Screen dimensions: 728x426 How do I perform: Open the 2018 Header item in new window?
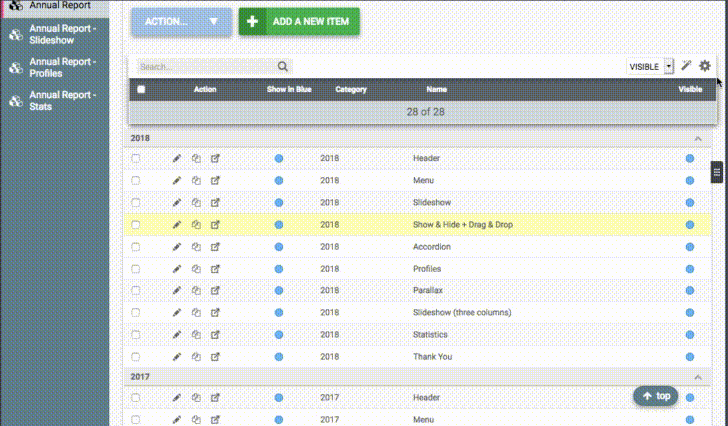pos(215,159)
